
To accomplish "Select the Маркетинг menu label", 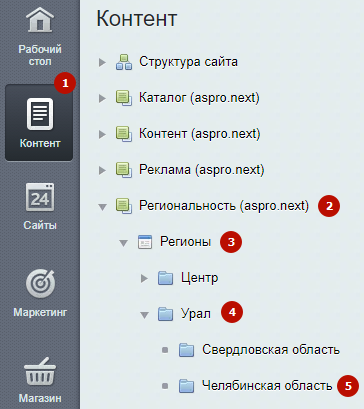I will [x=40, y=312].
